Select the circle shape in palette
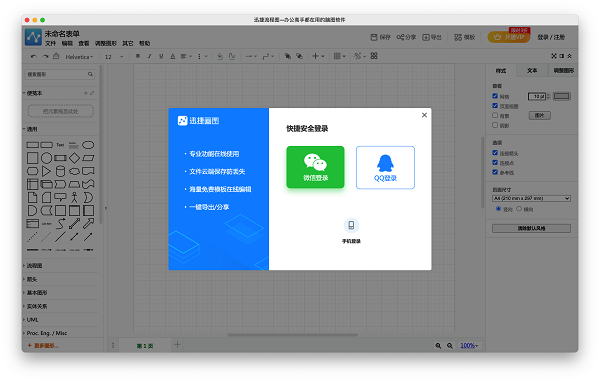Image resolution: width=600 pixels, height=381 pixels. tap(46, 158)
